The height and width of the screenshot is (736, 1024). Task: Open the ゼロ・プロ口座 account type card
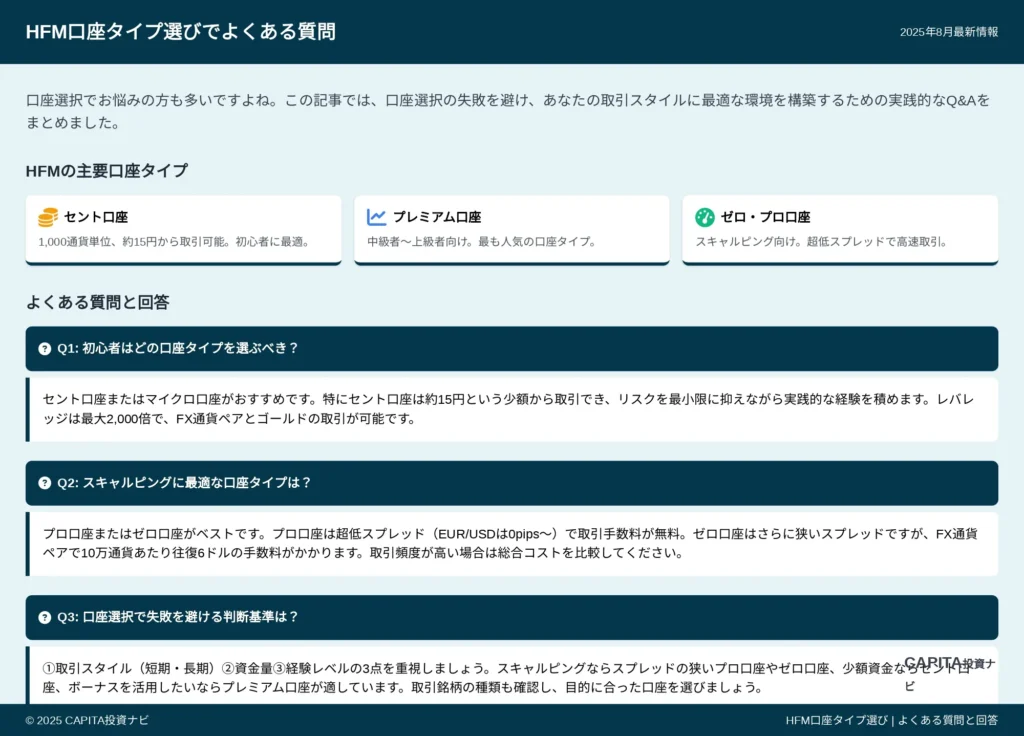point(840,230)
